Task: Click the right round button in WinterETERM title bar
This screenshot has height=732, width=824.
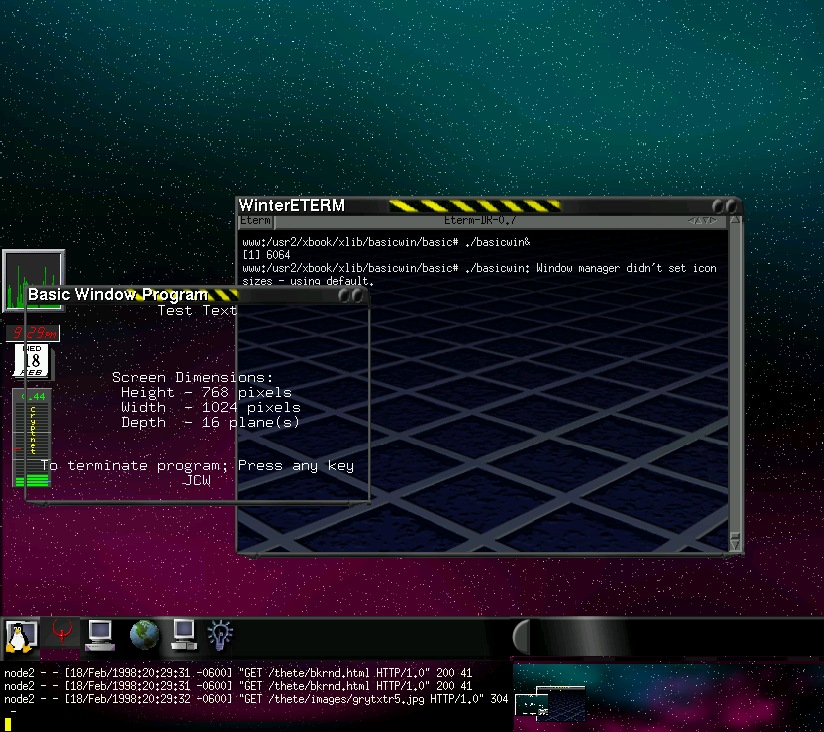Action: coord(731,207)
